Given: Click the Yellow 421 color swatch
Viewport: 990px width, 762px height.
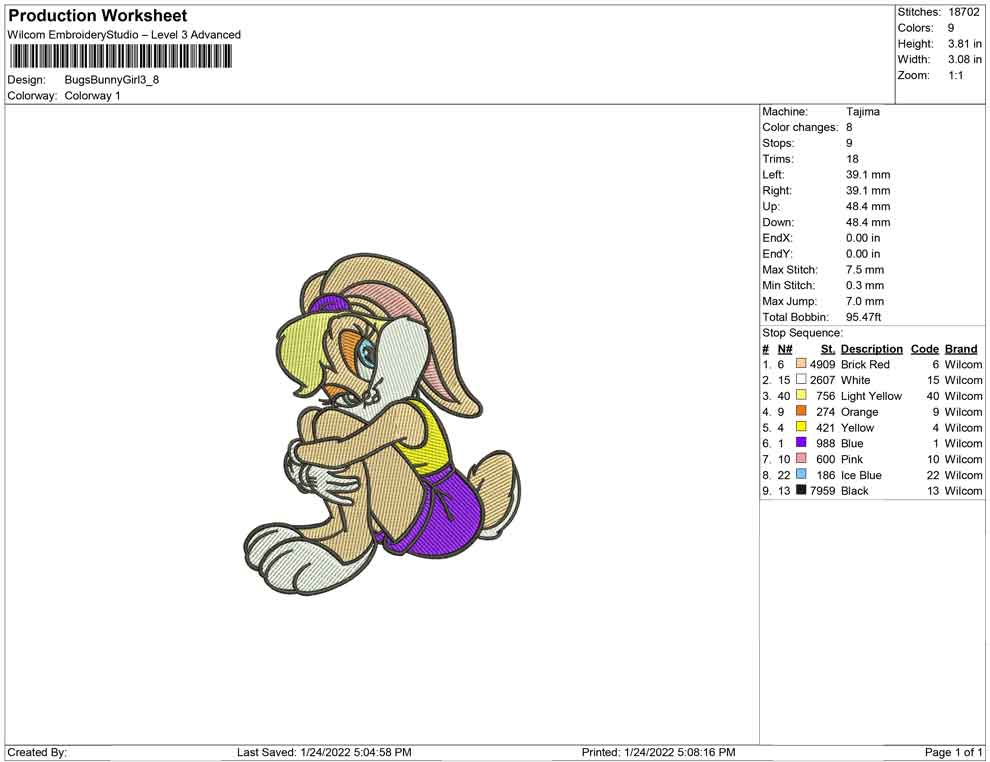Looking at the screenshot, I should [801, 427].
